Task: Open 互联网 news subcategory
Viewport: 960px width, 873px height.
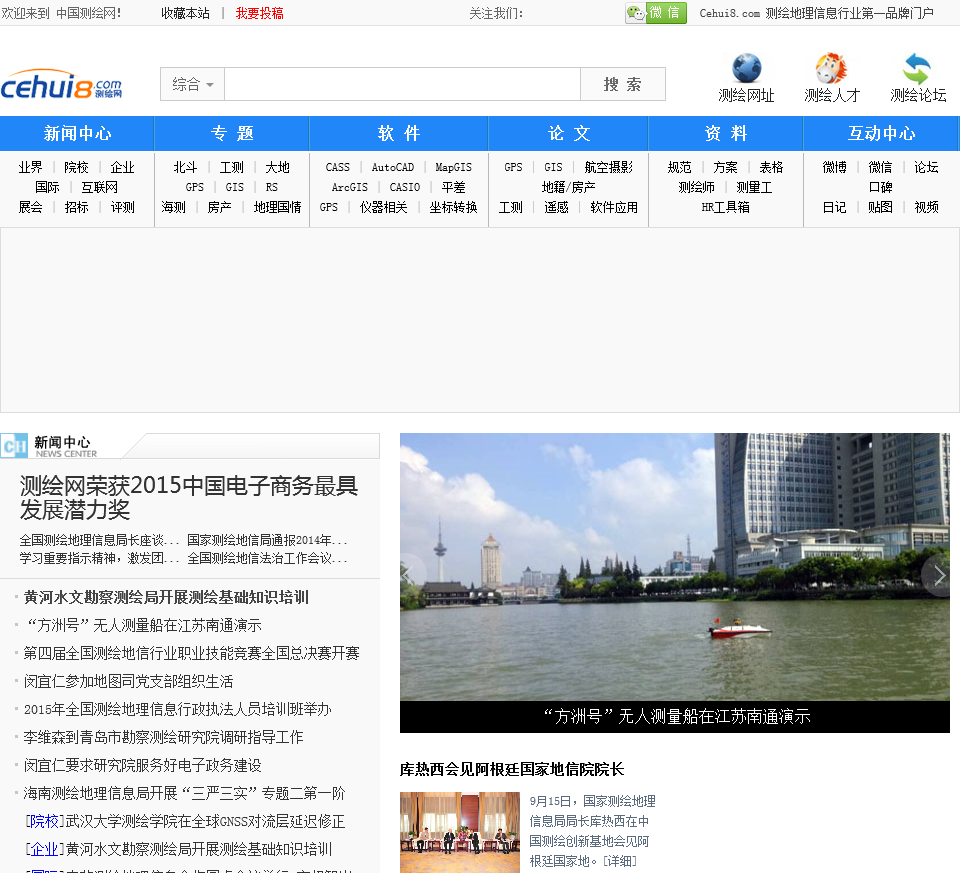Action: 99,187
